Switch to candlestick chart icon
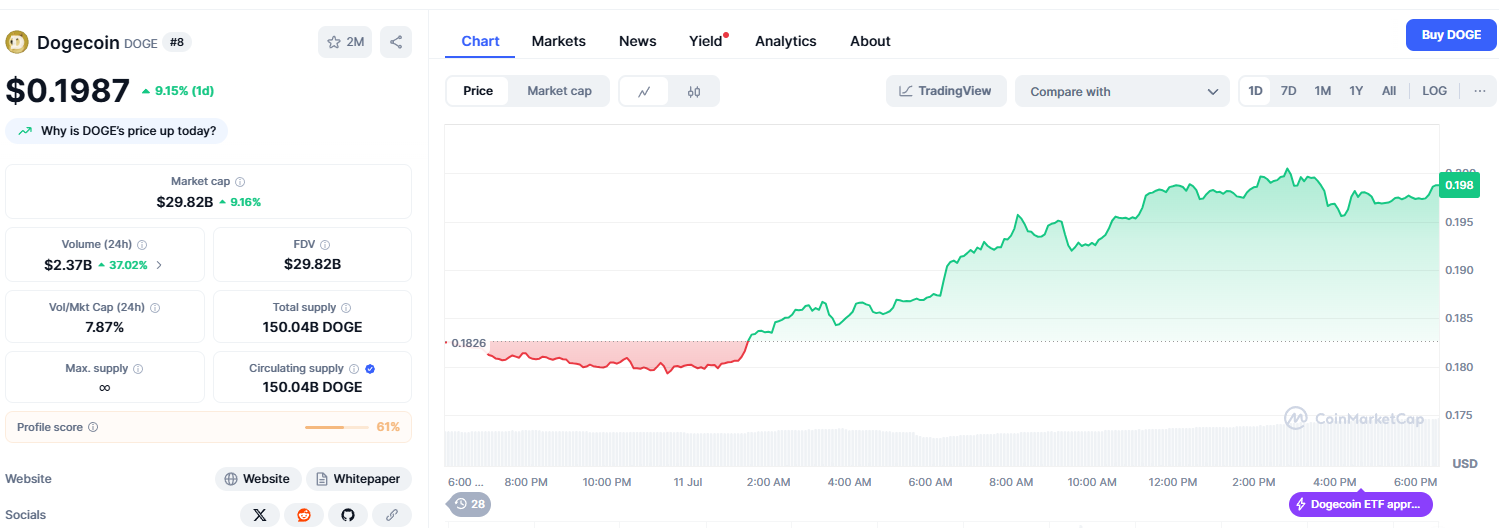The width and height of the screenshot is (1499, 528). pos(694,91)
